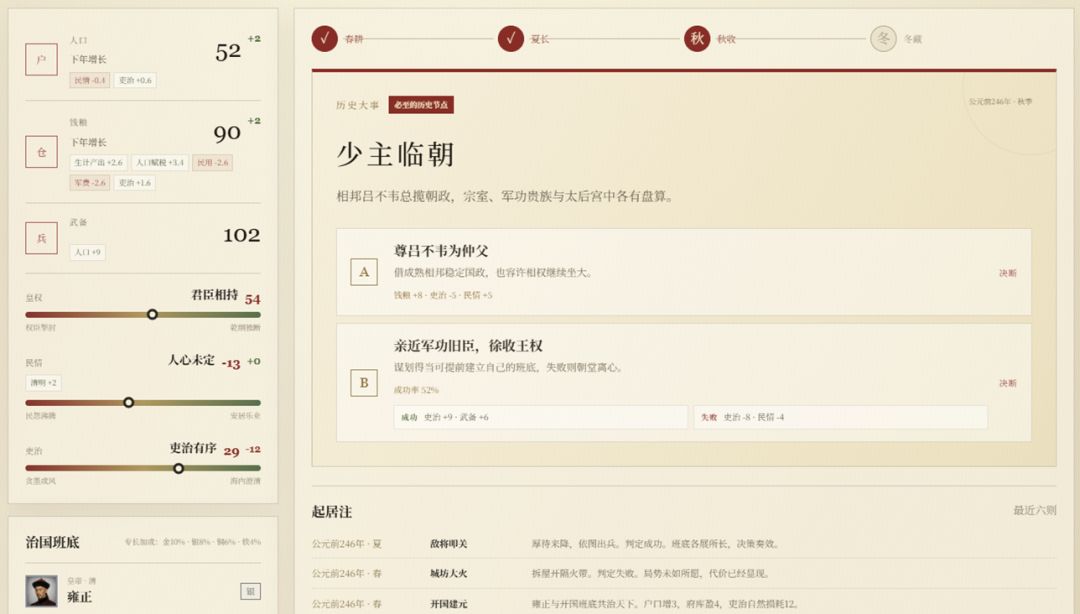Click the 户 population icon box
Screen dimensions: 1080x614
[41, 59]
